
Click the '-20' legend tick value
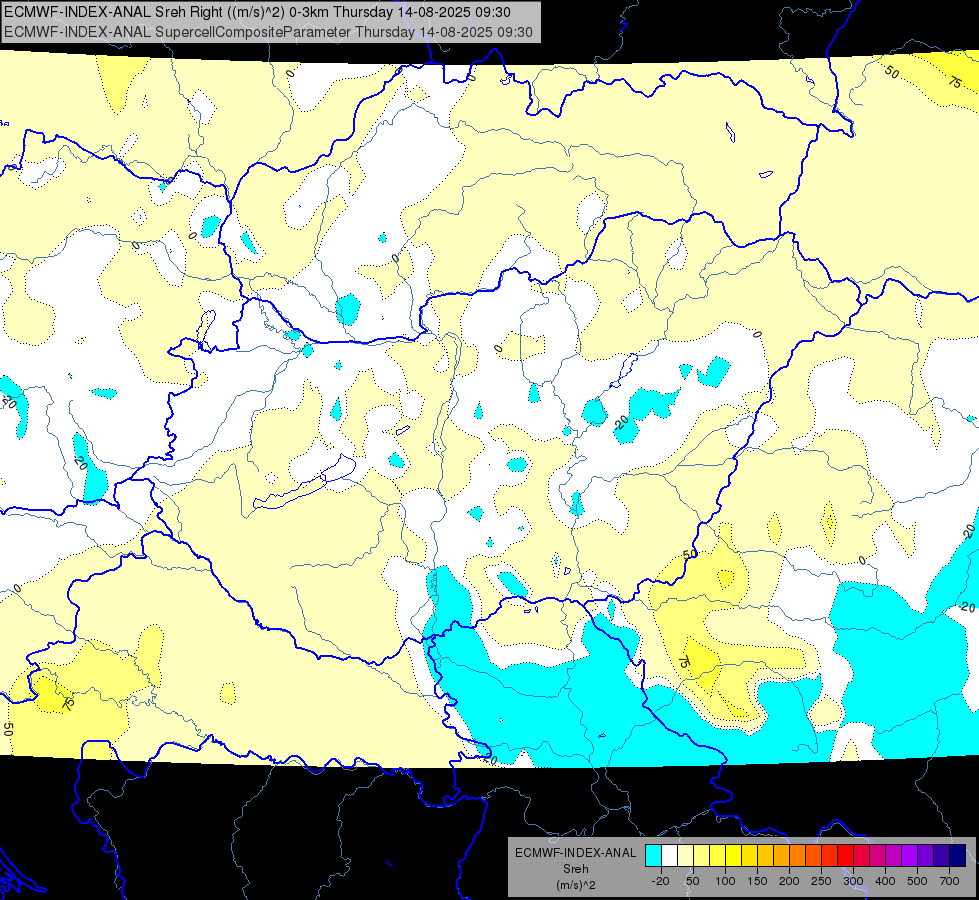click(661, 881)
